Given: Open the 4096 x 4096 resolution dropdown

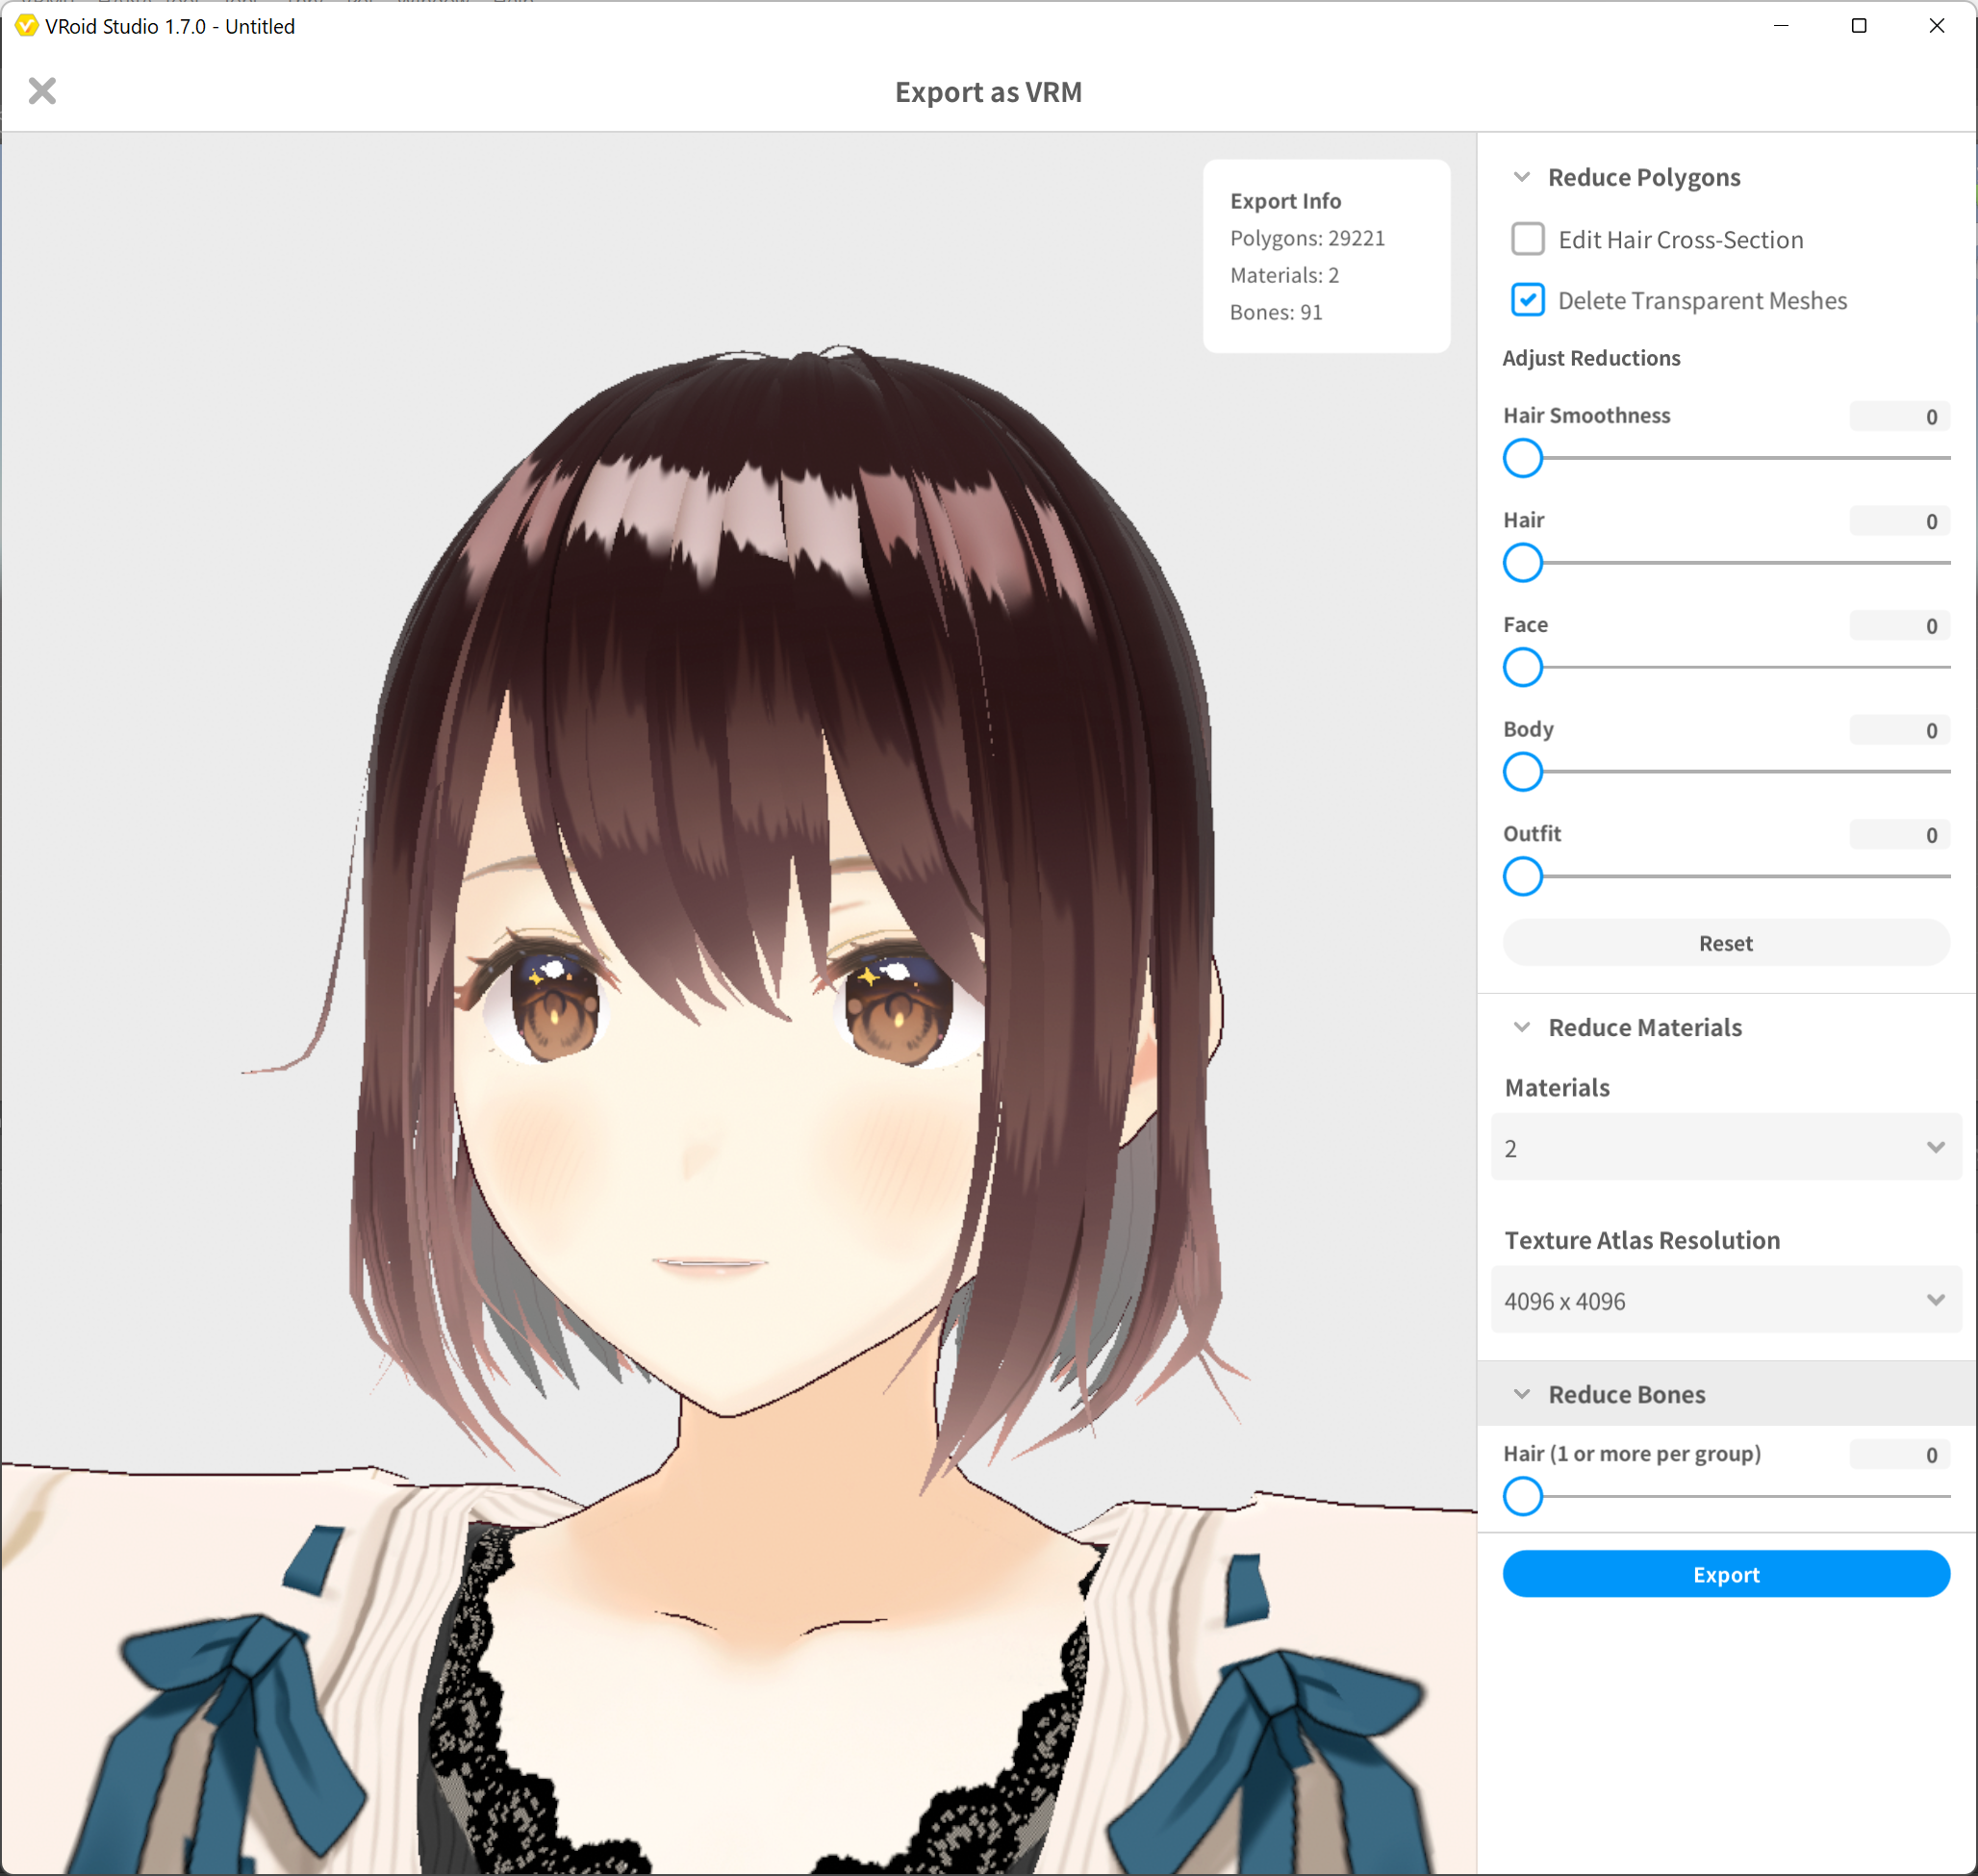Looking at the screenshot, I should (x=1725, y=1300).
